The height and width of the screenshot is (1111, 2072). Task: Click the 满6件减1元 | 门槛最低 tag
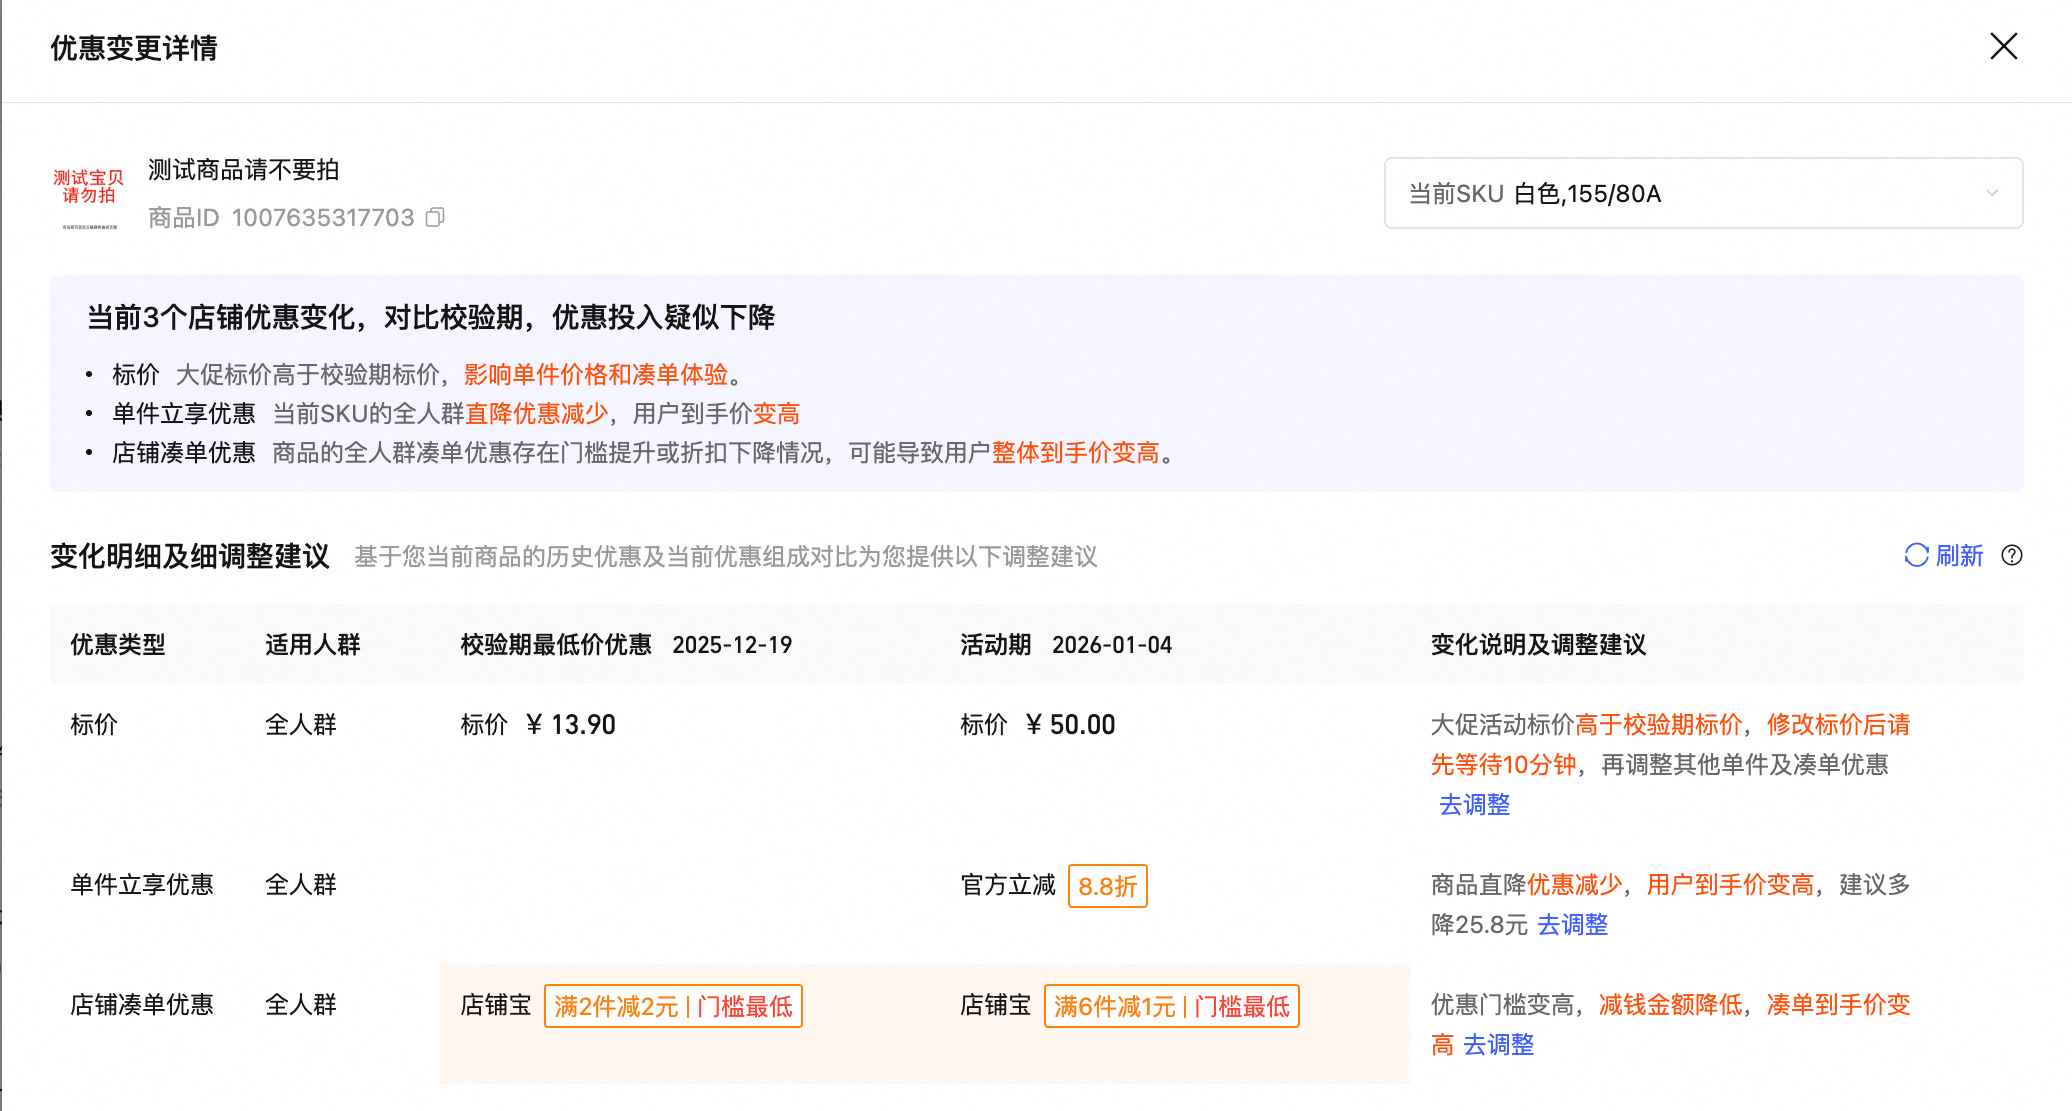click(1171, 1006)
